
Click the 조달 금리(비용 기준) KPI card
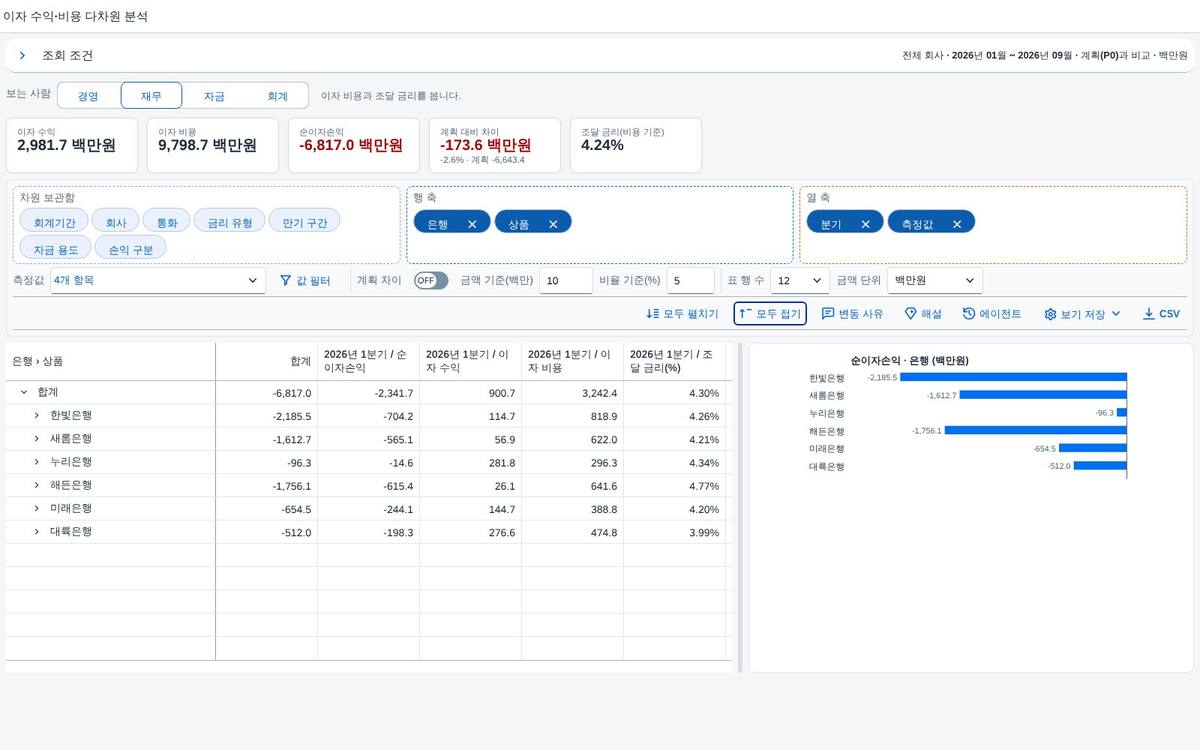[x=636, y=145]
